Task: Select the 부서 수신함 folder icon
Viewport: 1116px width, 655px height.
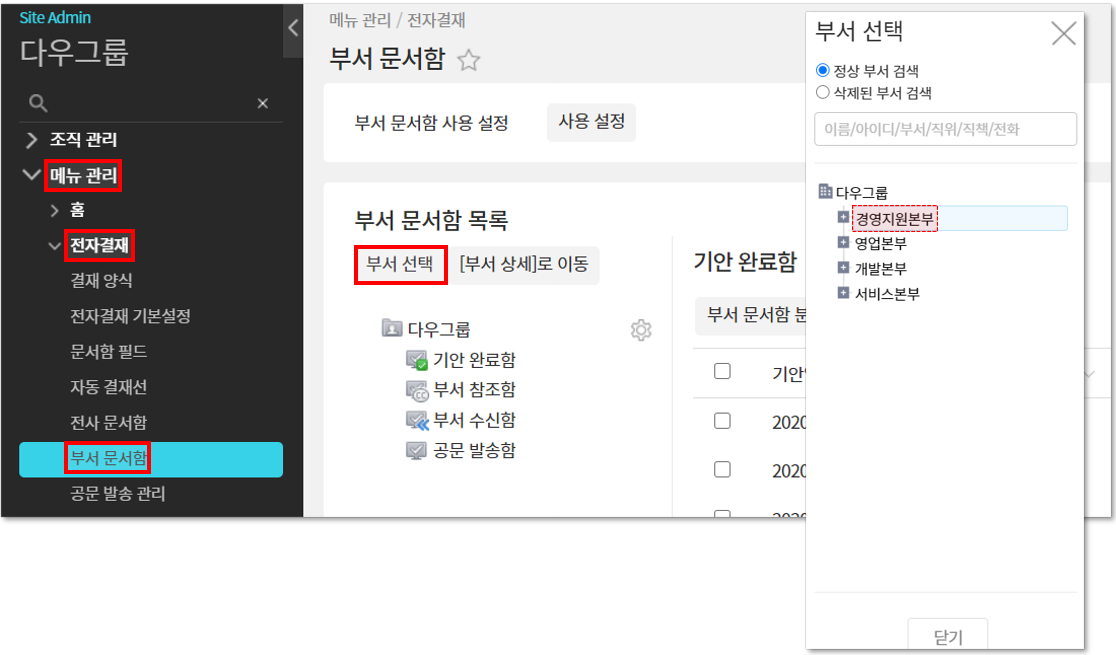Action: pos(416,420)
